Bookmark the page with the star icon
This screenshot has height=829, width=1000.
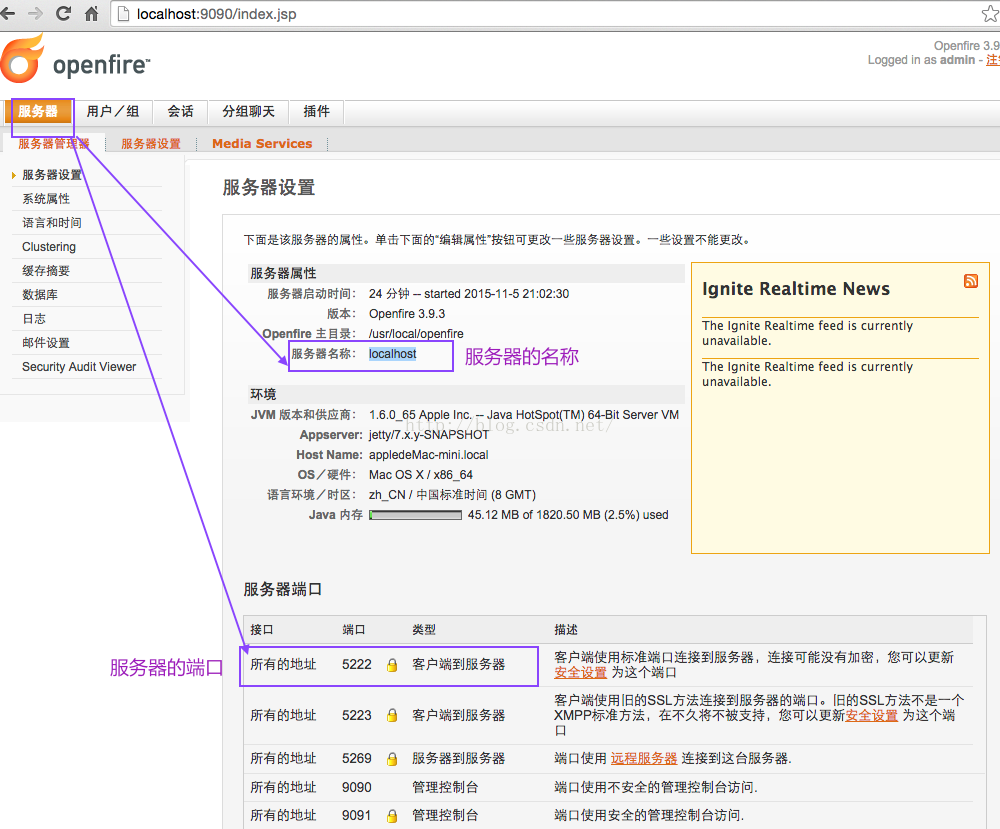coord(990,13)
